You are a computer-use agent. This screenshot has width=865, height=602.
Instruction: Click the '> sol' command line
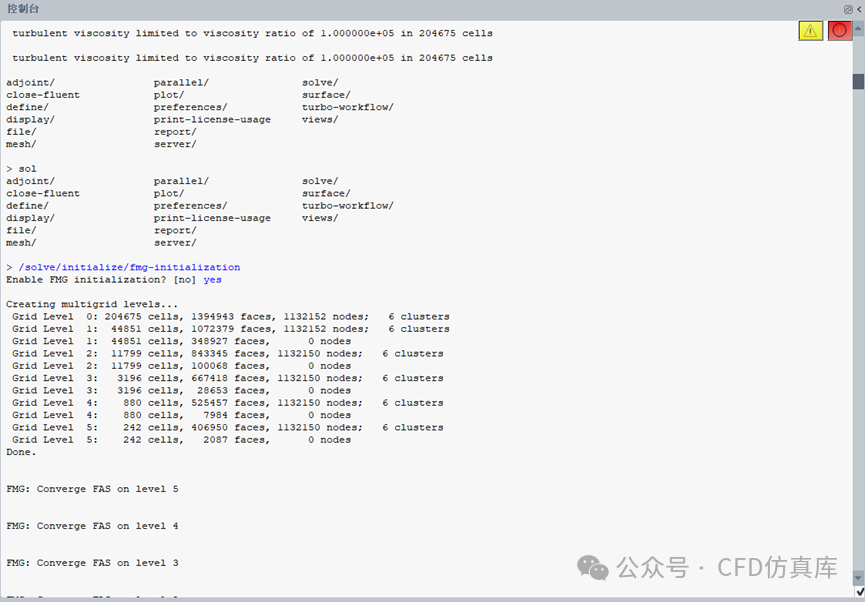(21, 169)
